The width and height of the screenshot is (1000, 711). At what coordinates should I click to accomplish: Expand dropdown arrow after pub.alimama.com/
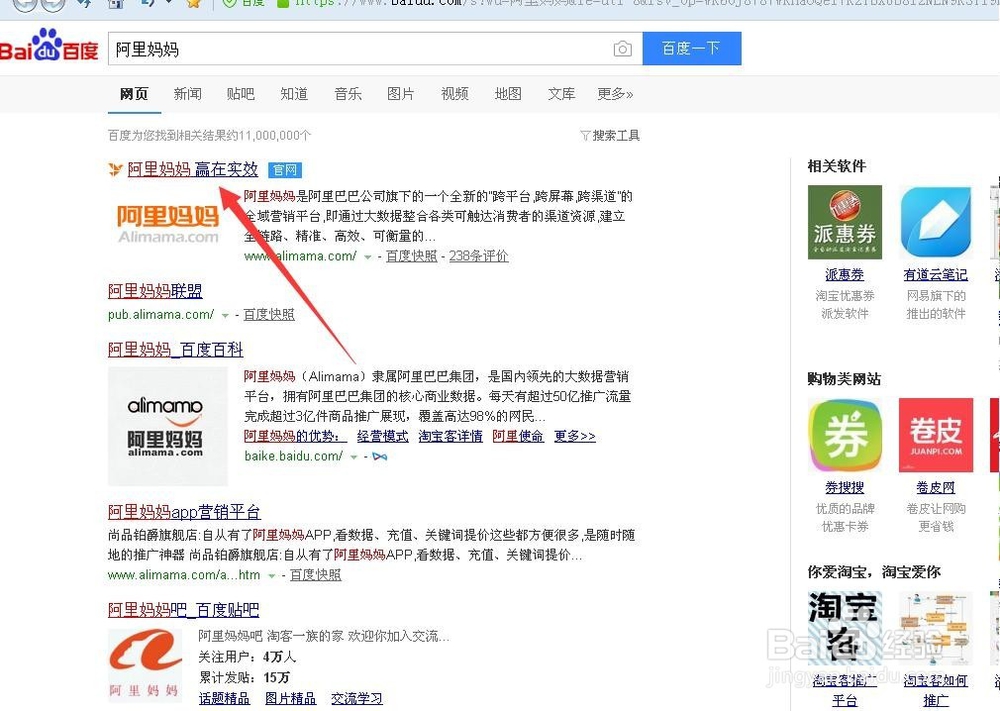tap(225, 315)
